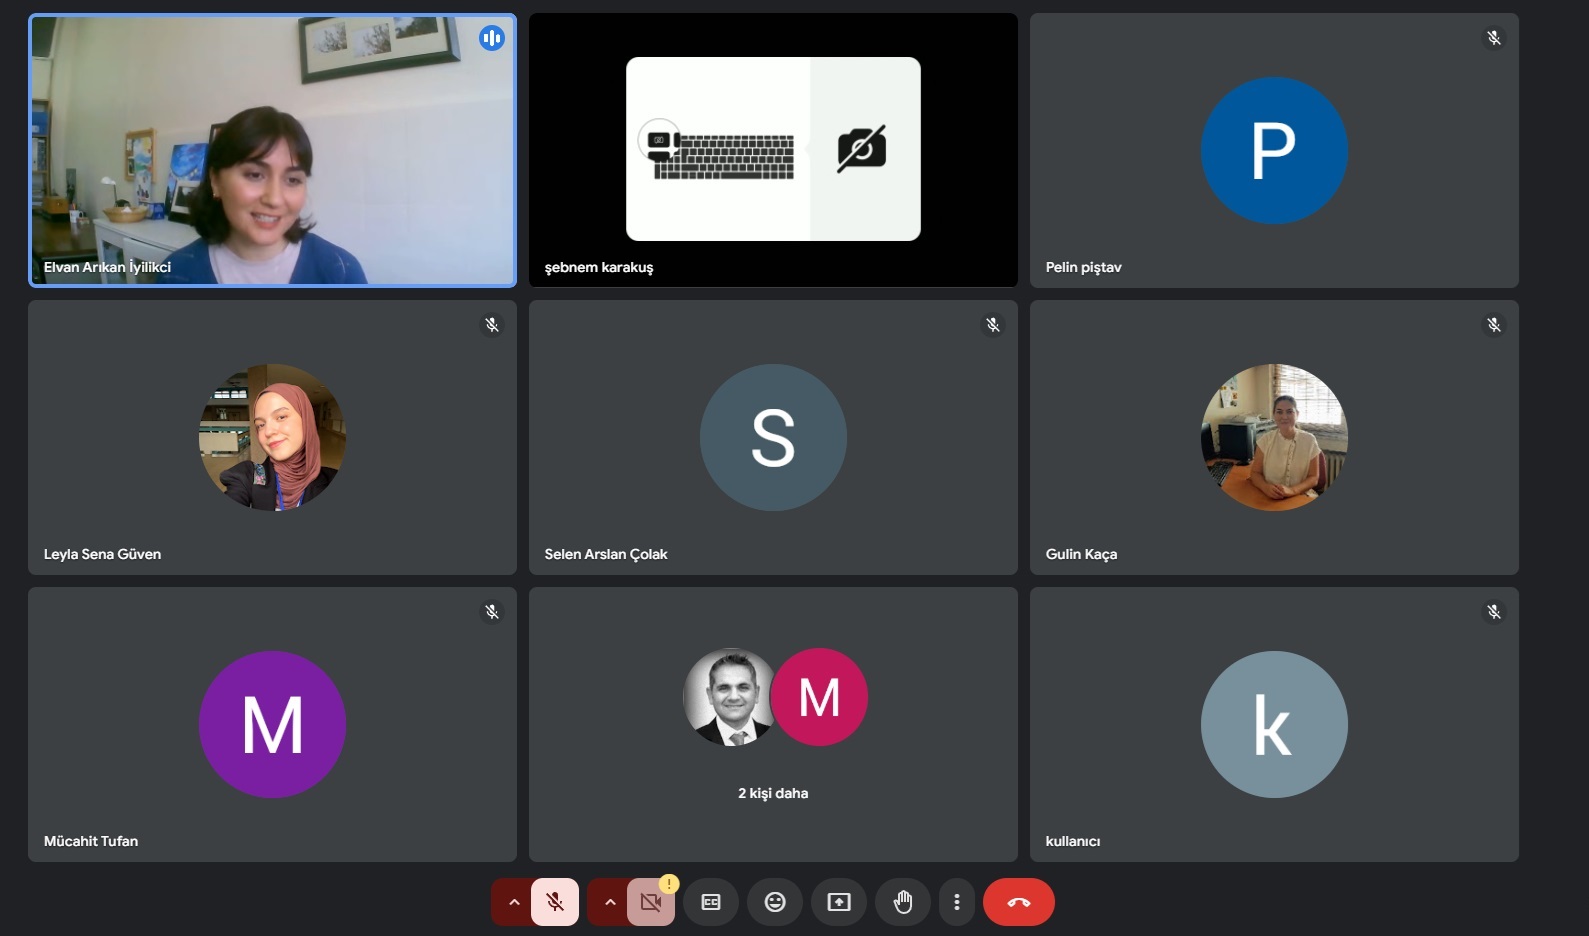Toggle closed captions button

point(711,902)
